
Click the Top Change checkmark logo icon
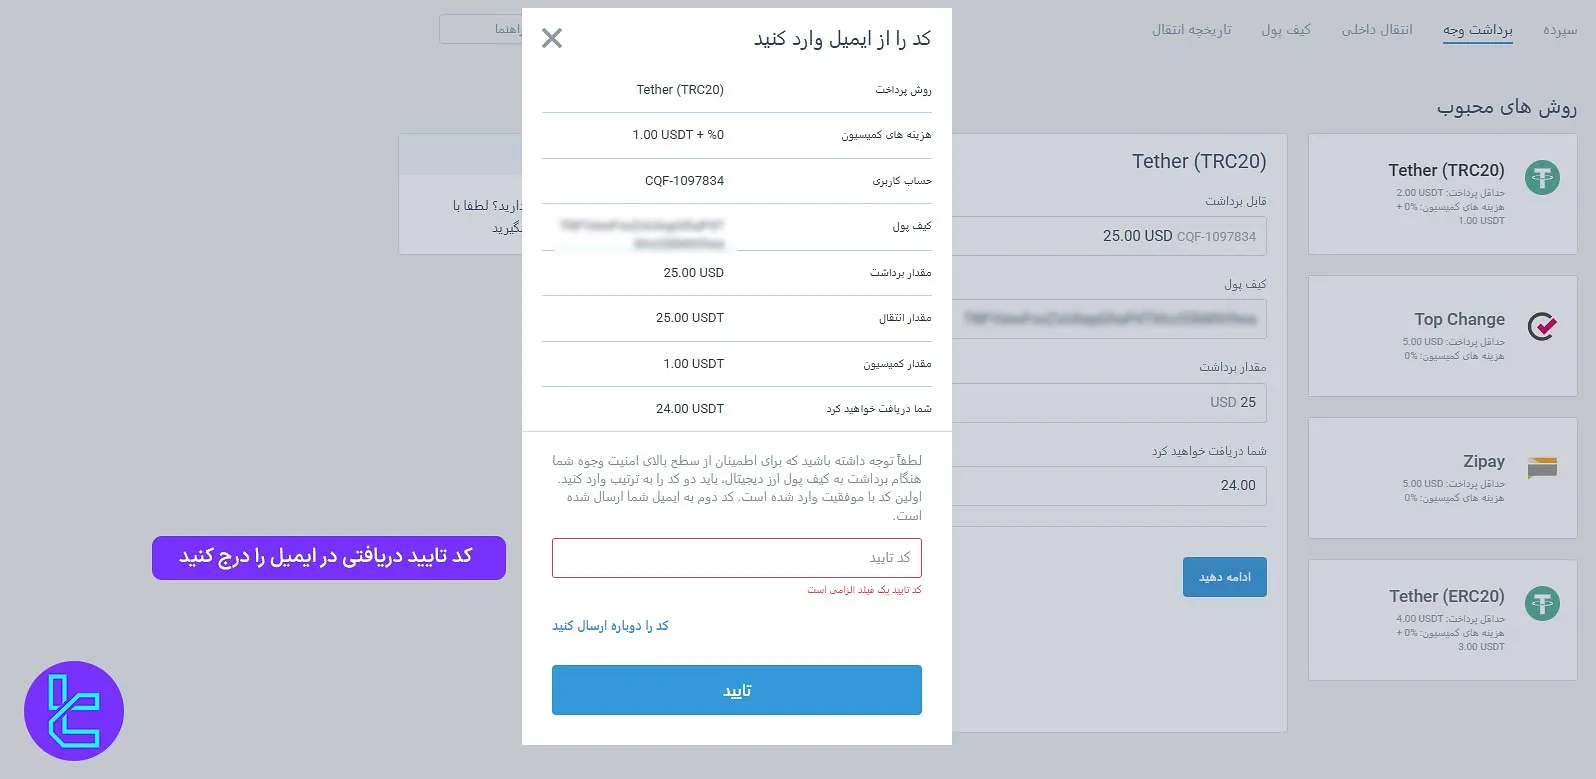(x=1541, y=326)
